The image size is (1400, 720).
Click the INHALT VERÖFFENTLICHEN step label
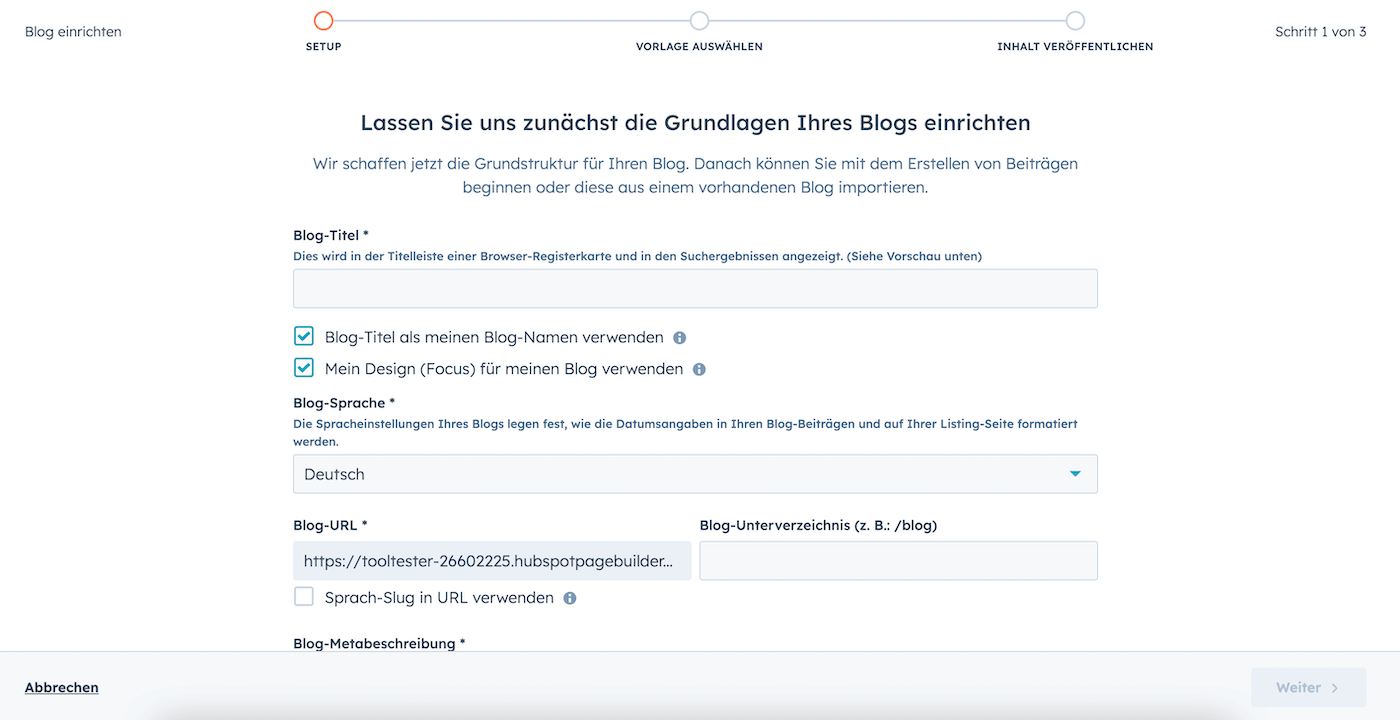(1075, 46)
